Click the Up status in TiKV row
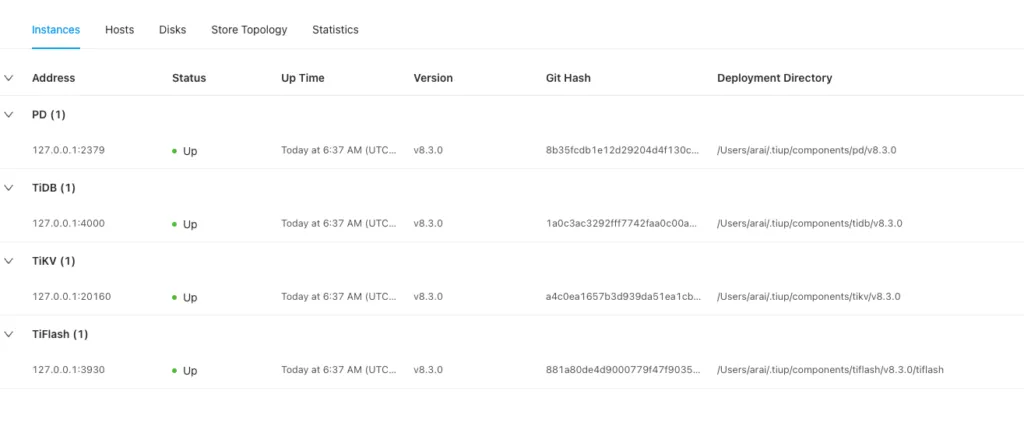This screenshot has height=440, width=1024. click(185, 297)
